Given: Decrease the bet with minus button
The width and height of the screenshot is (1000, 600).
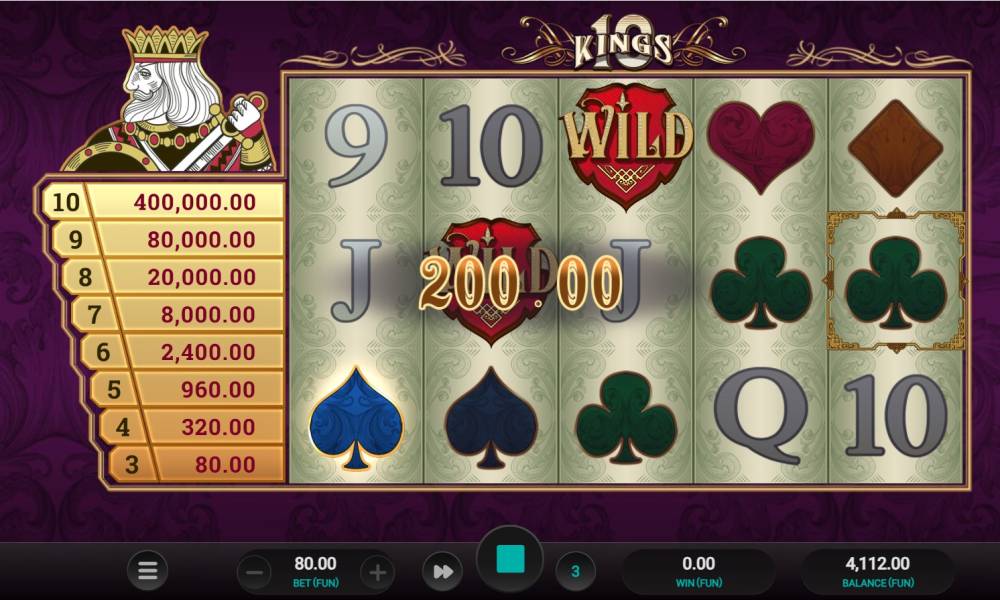Looking at the screenshot, I should (254, 573).
